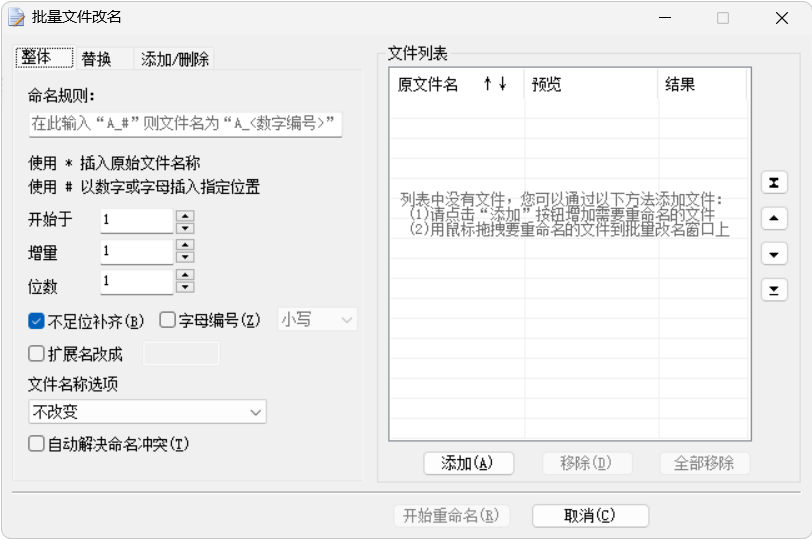Click the 开始重命名(R) button
The height and width of the screenshot is (539, 812).
pyautogui.click(x=452, y=516)
